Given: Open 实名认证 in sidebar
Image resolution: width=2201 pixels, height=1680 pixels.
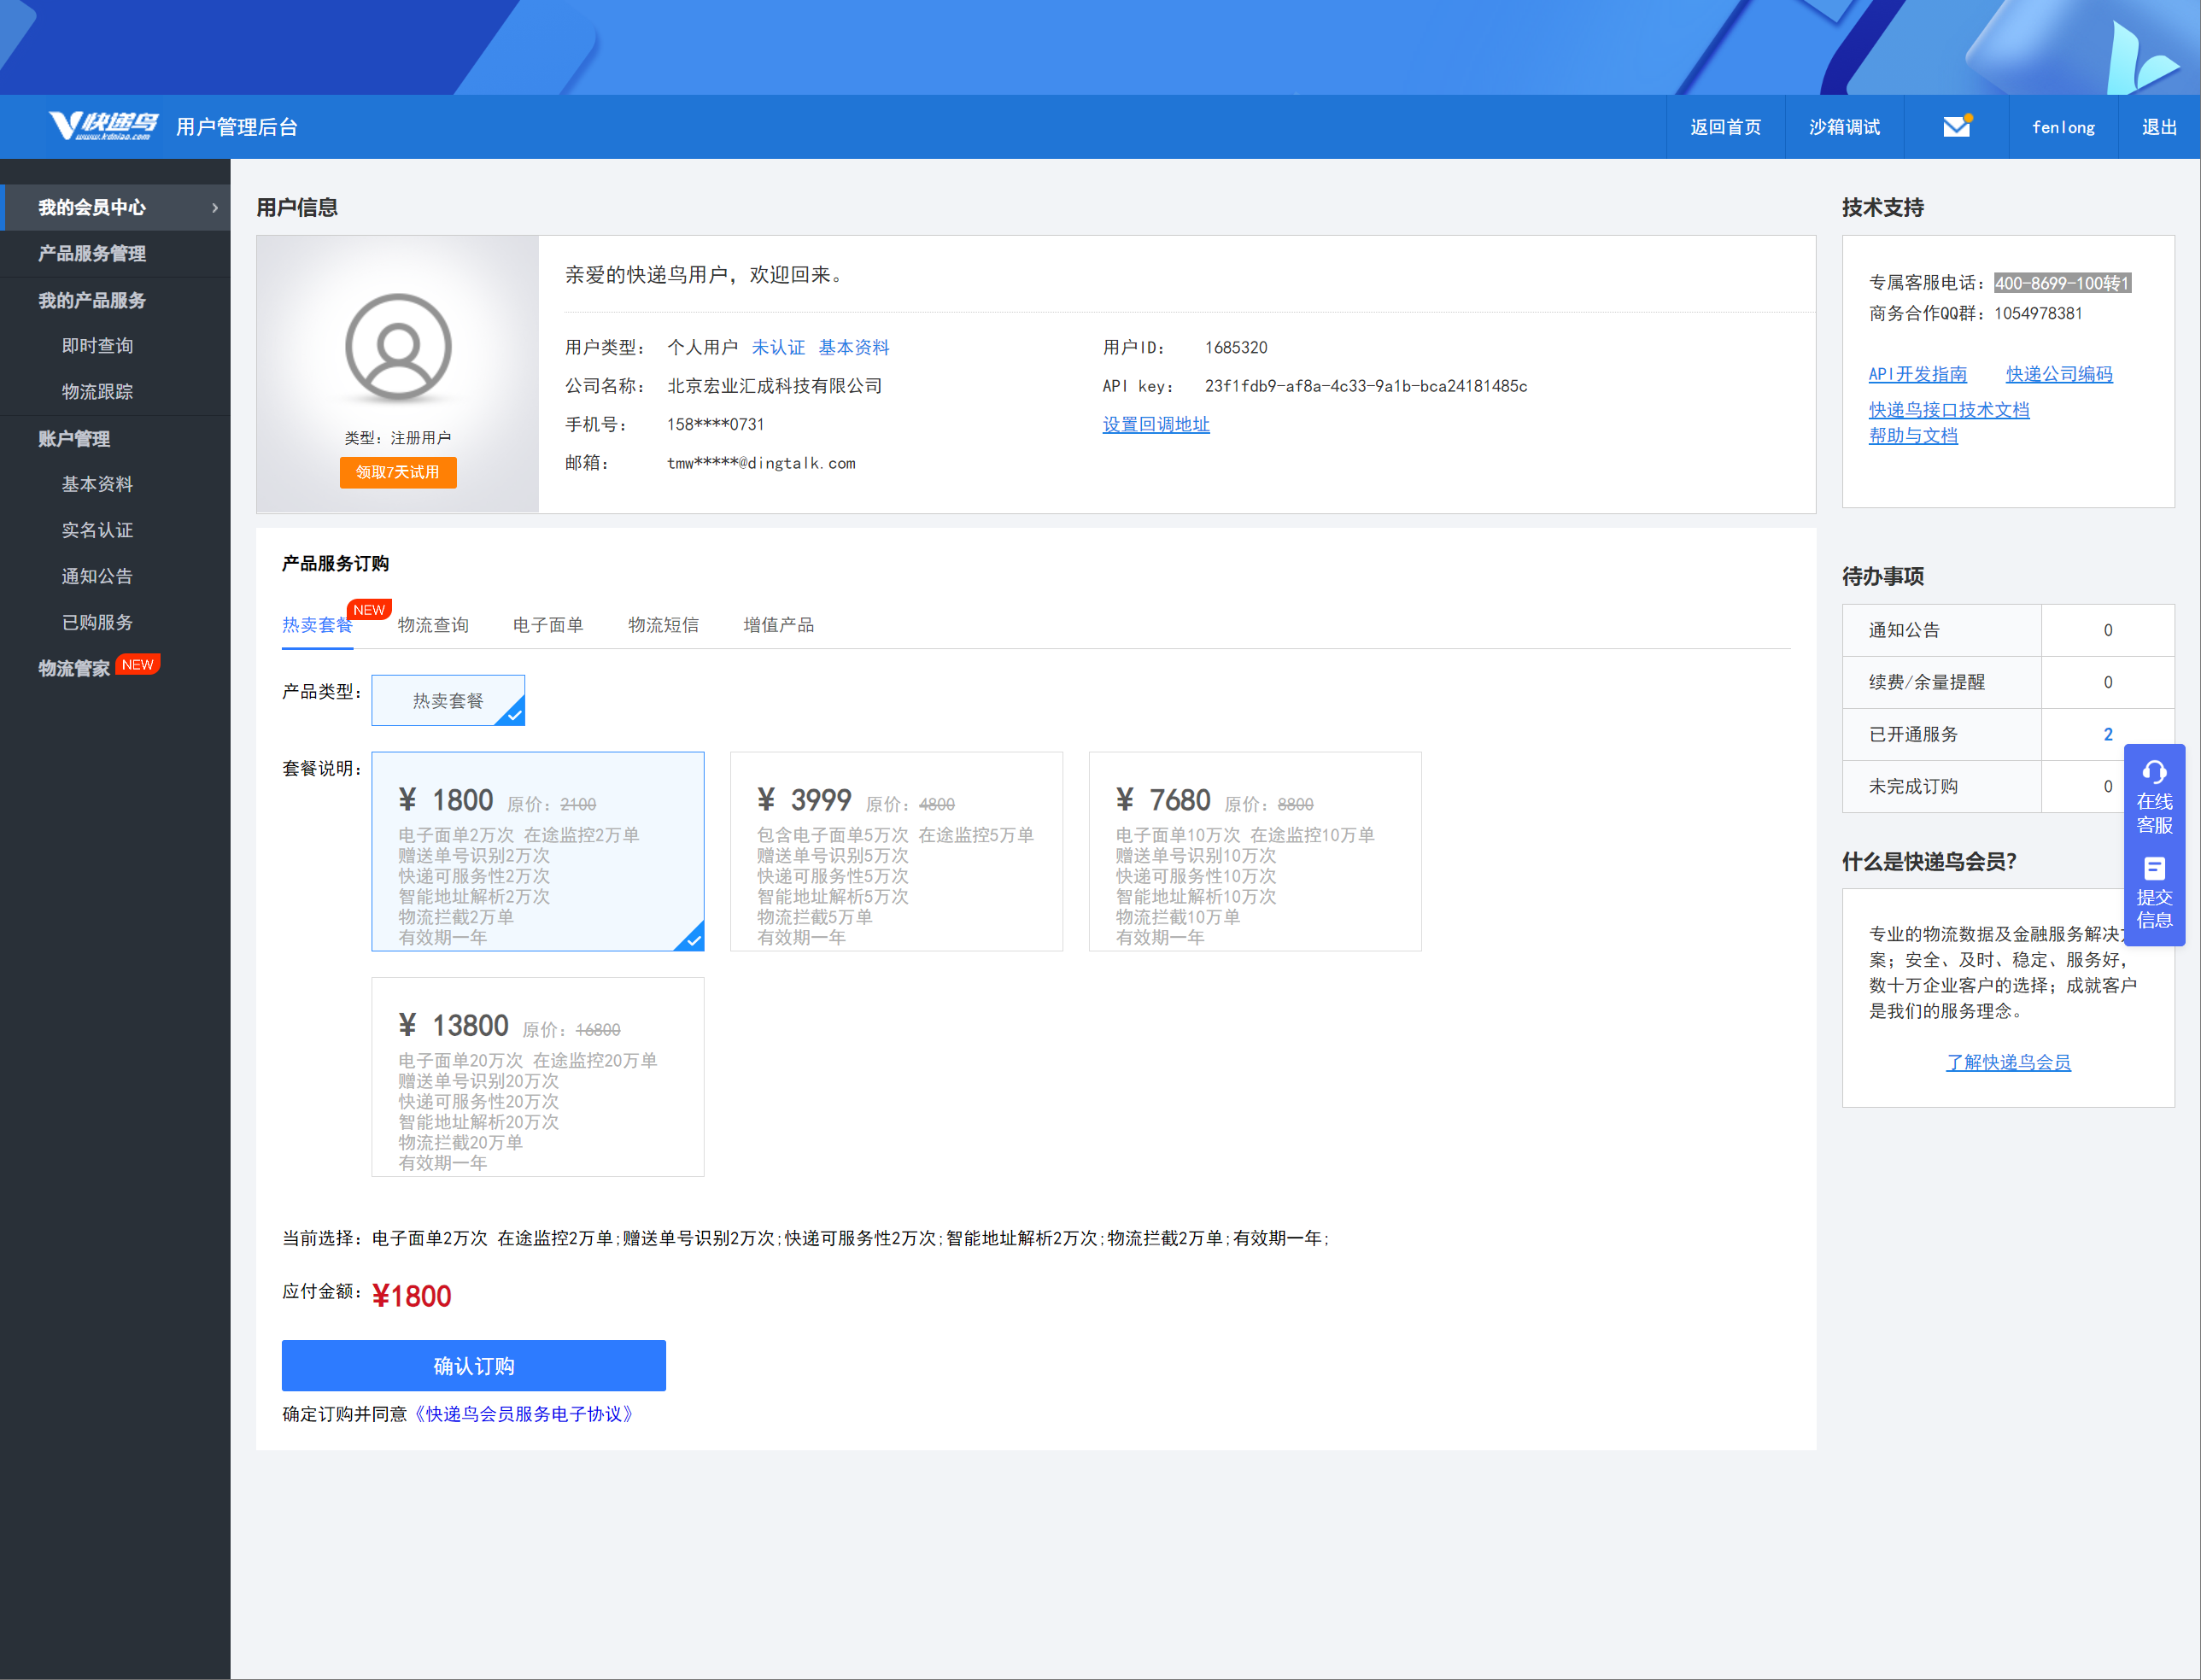Looking at the screenshot, I should [x=97, y=530].
